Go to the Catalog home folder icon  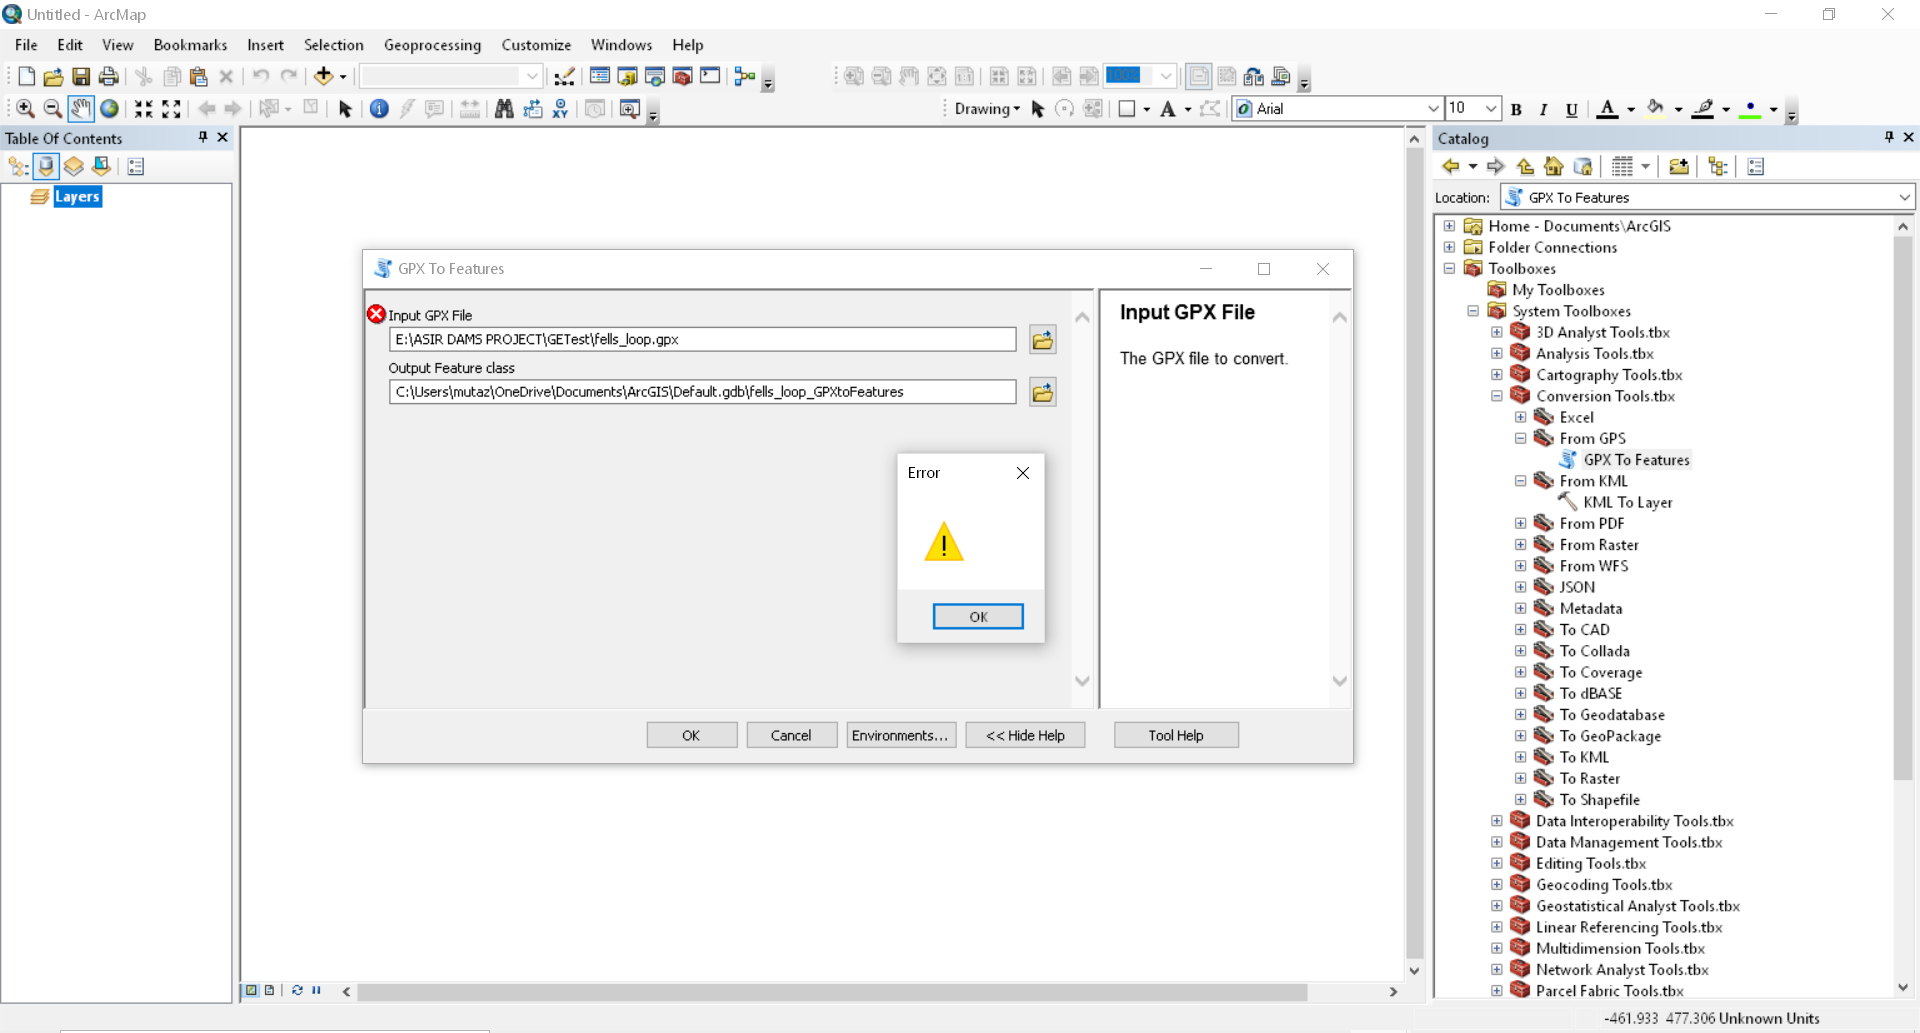click(1553, 167)
